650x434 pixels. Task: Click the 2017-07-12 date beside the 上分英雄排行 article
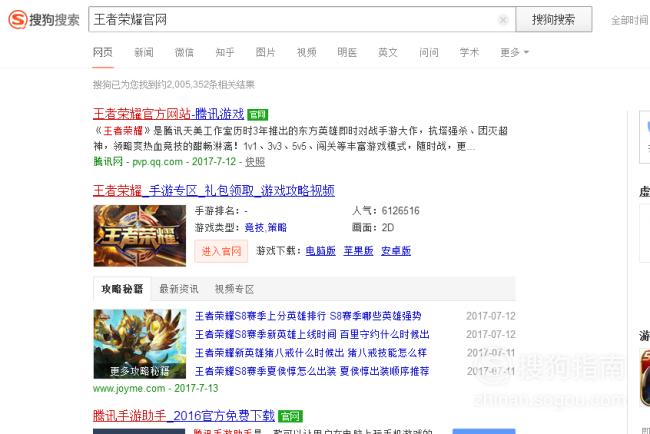[491, 316]
